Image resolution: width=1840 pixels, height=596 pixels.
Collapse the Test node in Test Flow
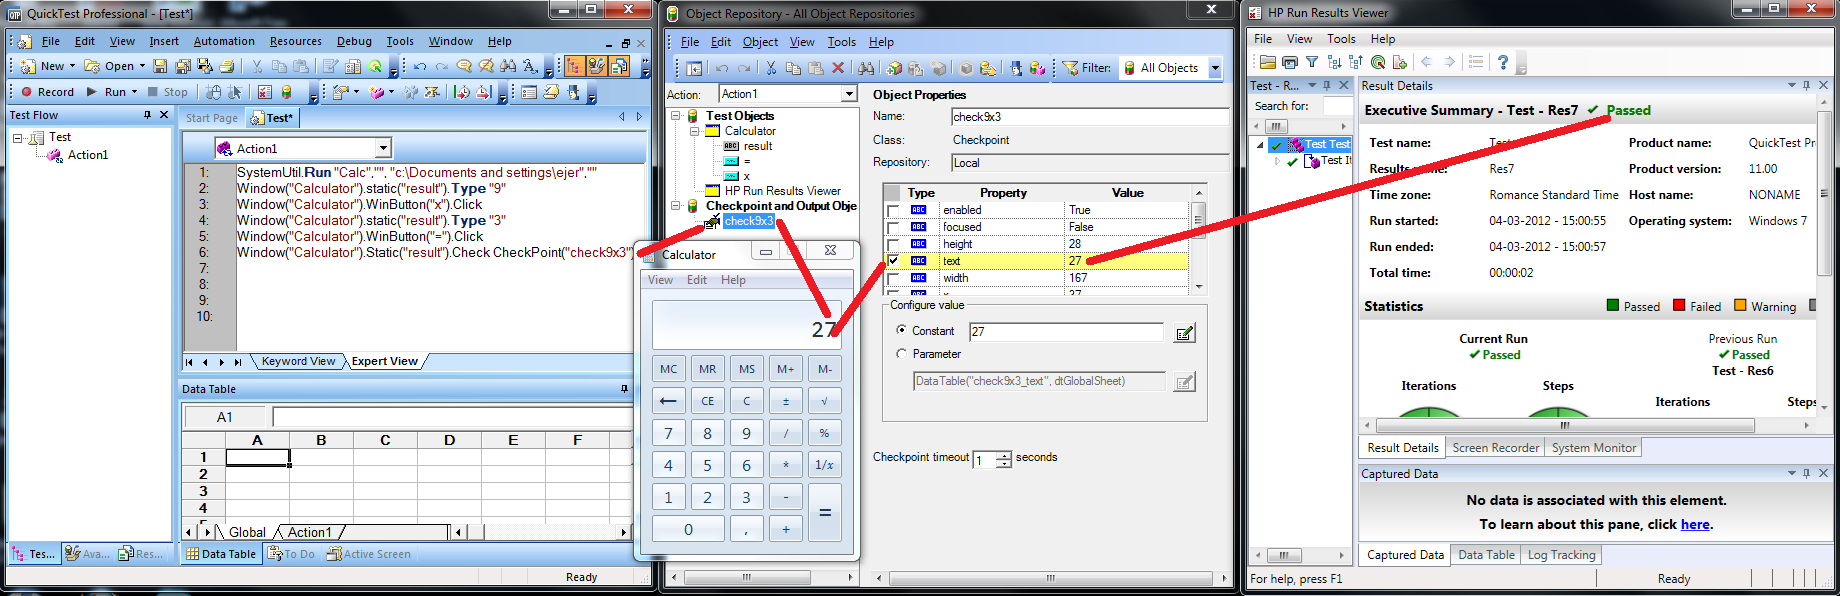click(17, 137)
